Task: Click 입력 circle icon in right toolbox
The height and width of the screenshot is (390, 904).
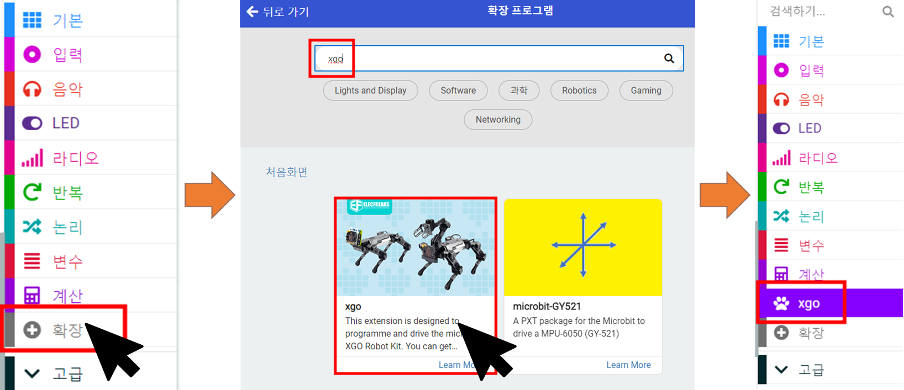Action: (x=781, y=70)
